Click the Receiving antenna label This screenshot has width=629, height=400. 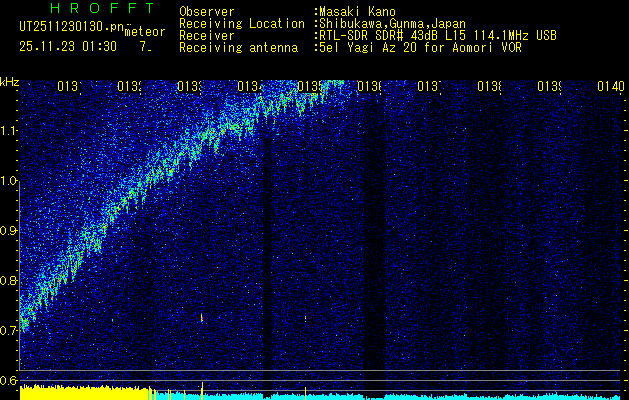238,48
